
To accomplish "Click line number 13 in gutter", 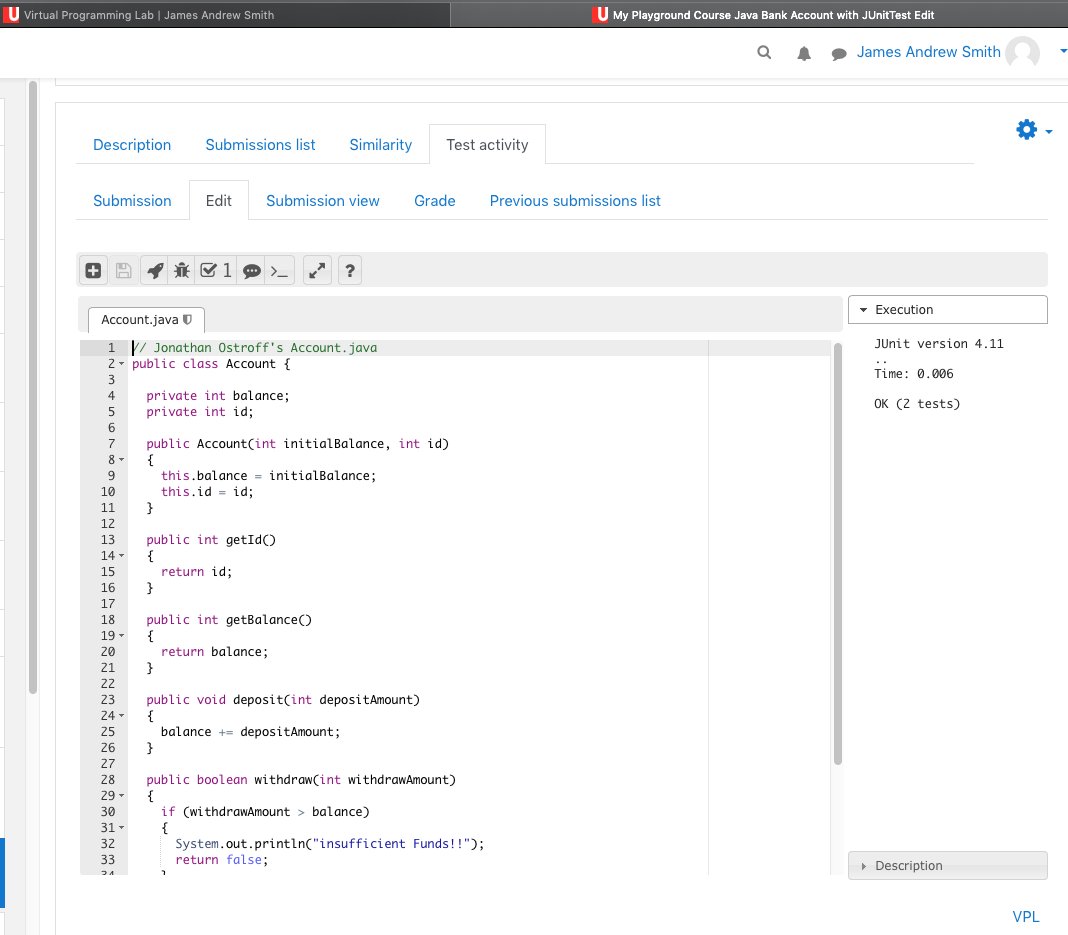I will pyautogui.click(x=108, y=539).
